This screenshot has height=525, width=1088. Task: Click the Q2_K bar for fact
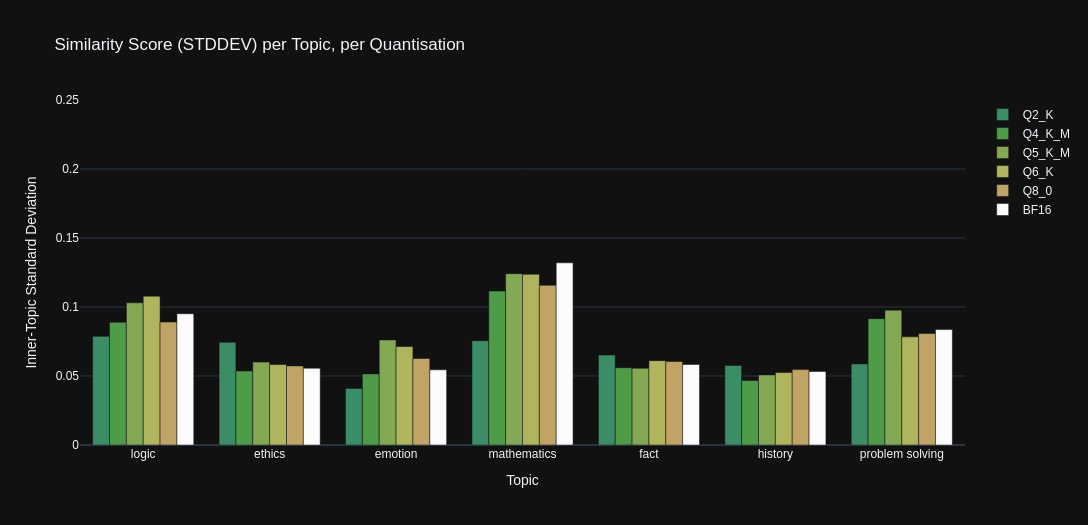click(606, 400)
